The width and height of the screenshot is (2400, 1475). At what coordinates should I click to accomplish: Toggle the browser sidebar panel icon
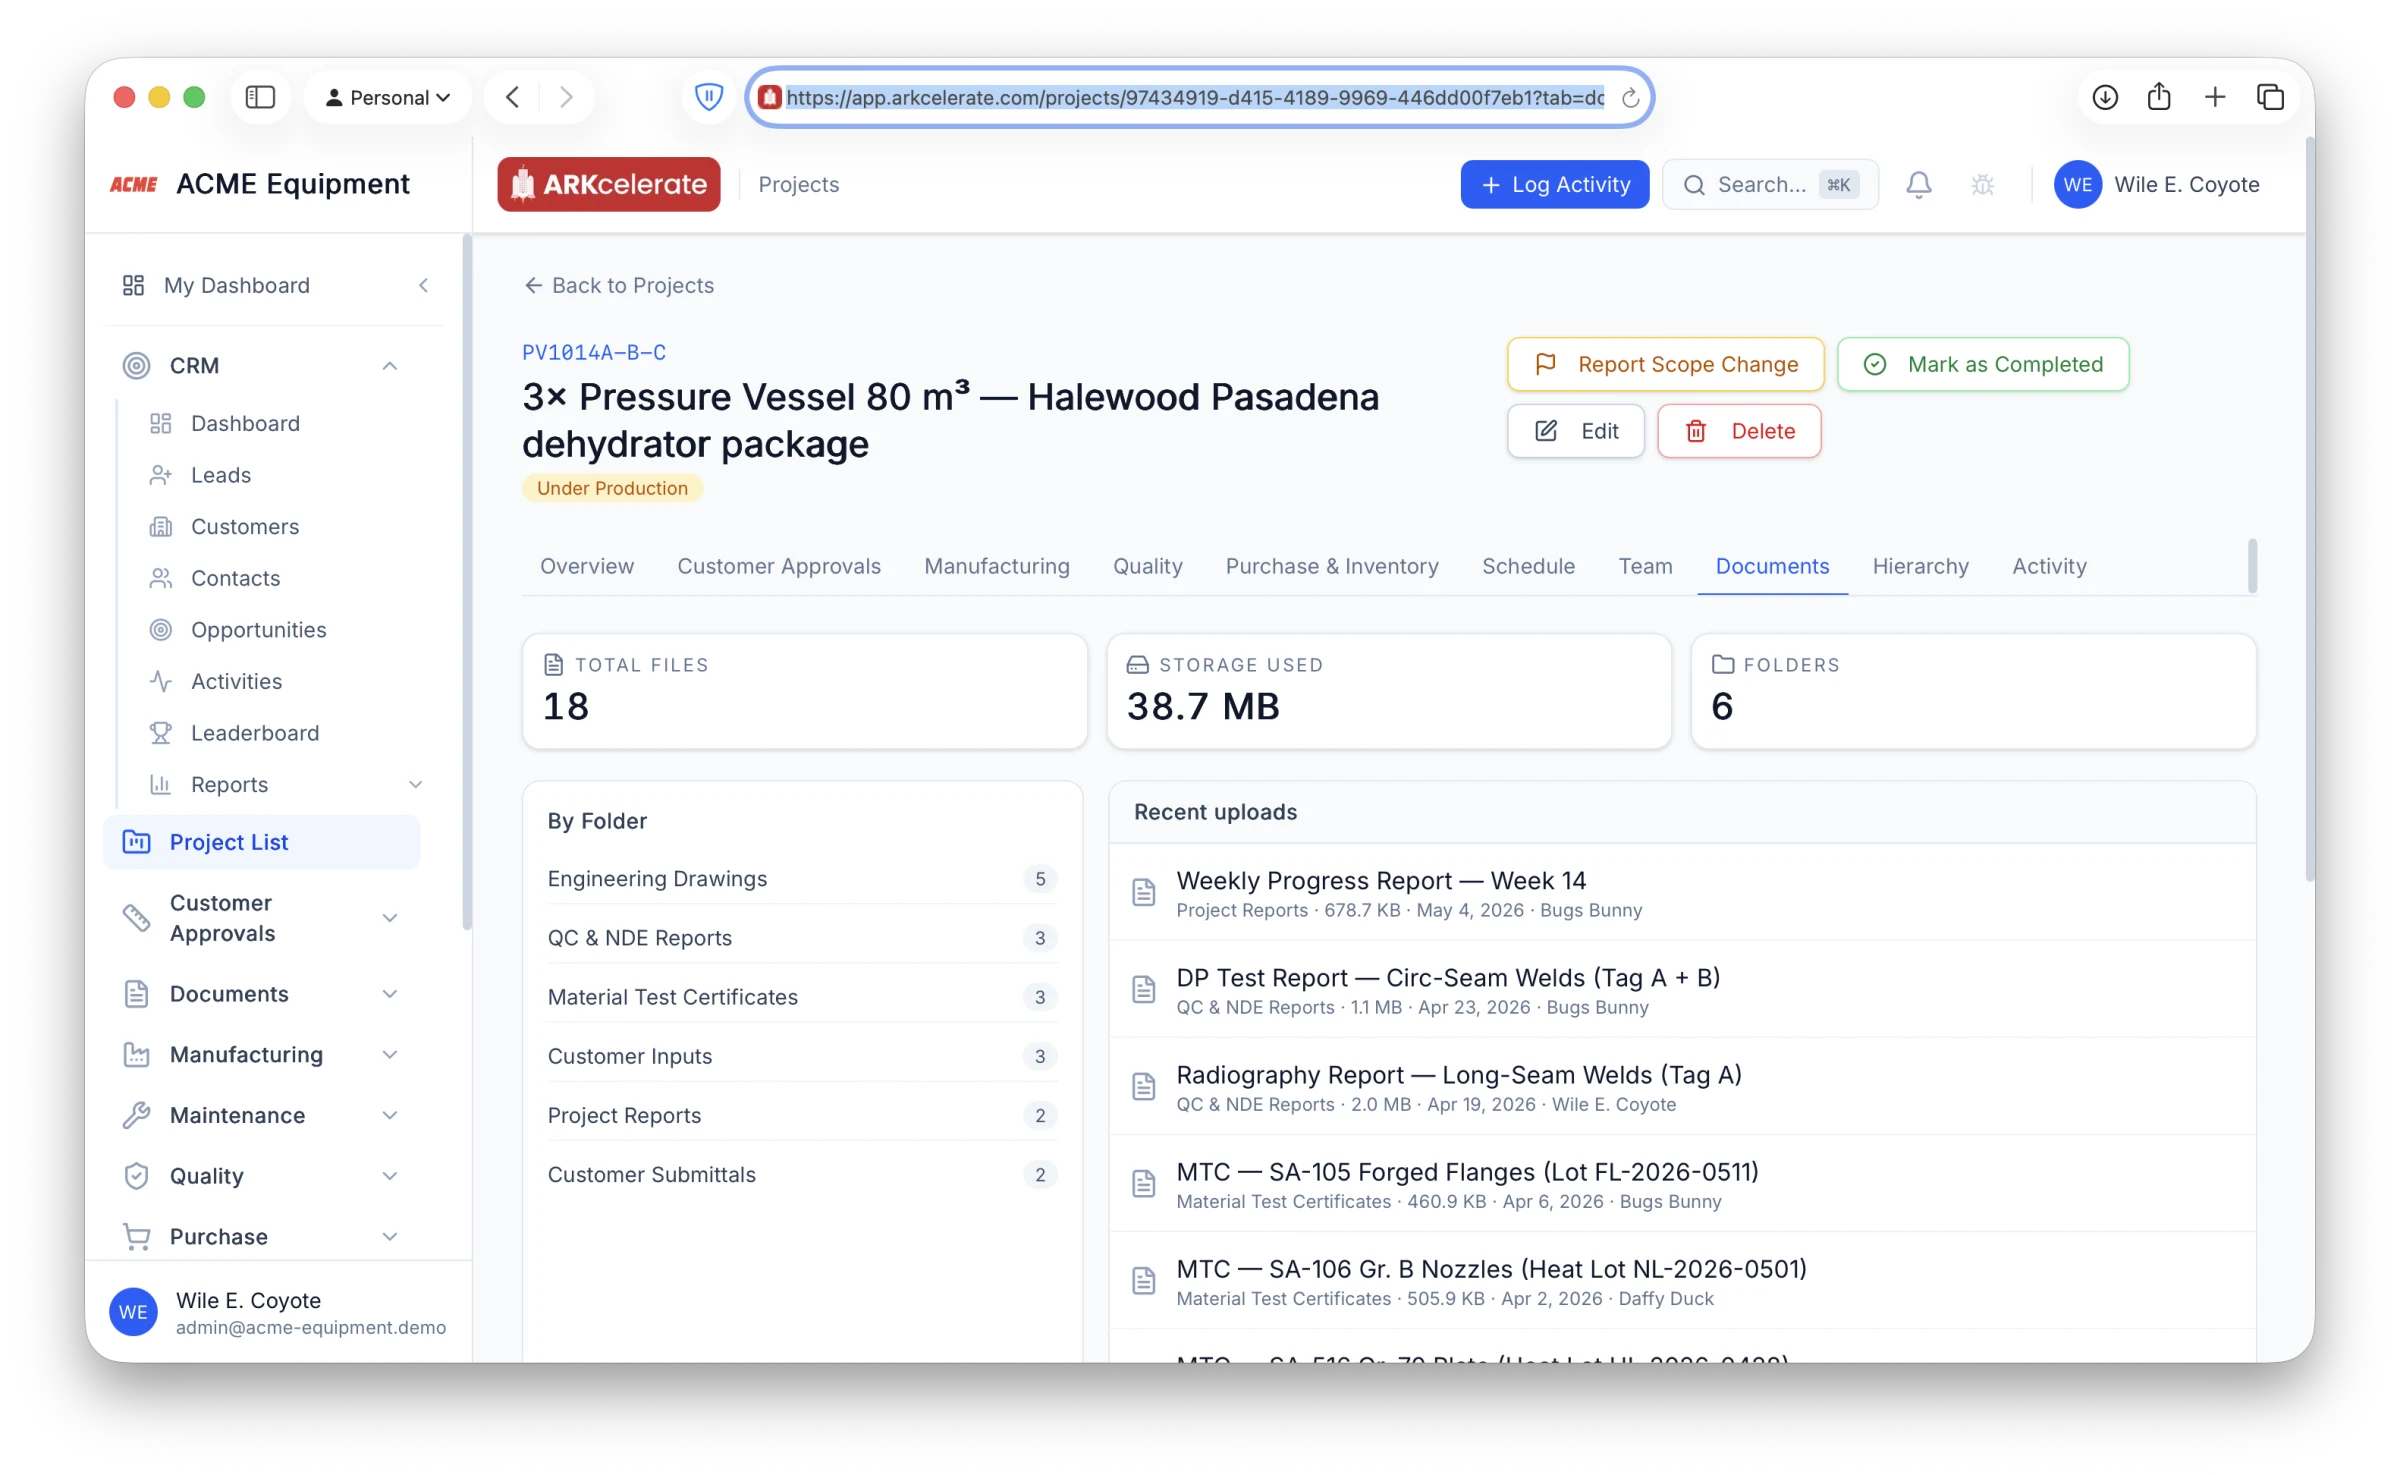pos(260,97)
